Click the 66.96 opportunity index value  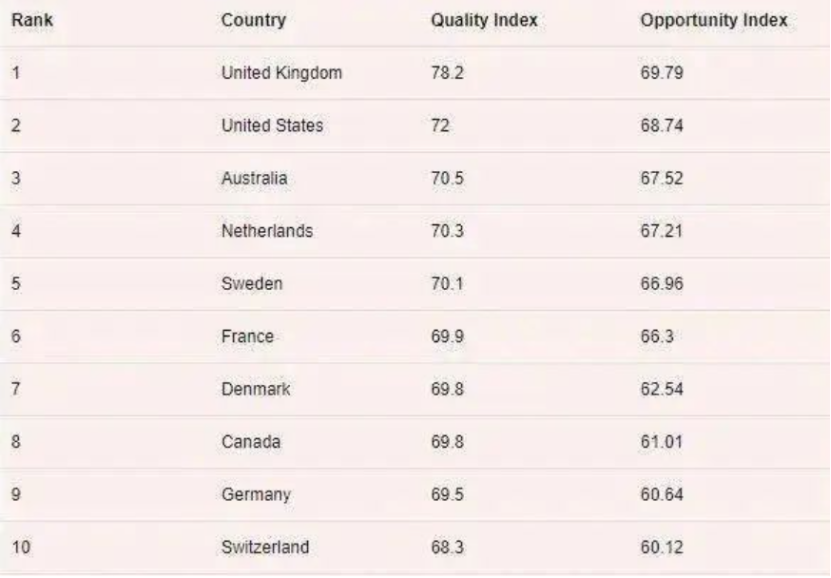(662, 283)
